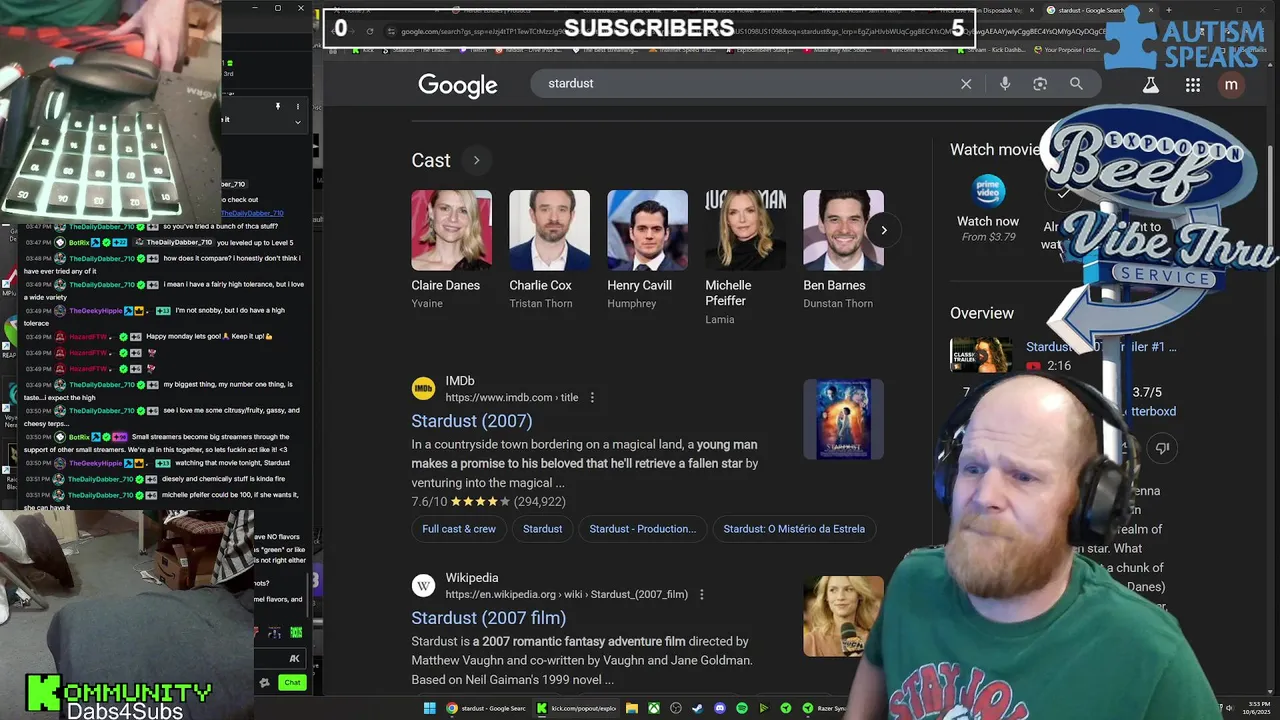Open the Michelle Pfeiffer cast card
Screen dimensions: 1280x720
point(745,258)
